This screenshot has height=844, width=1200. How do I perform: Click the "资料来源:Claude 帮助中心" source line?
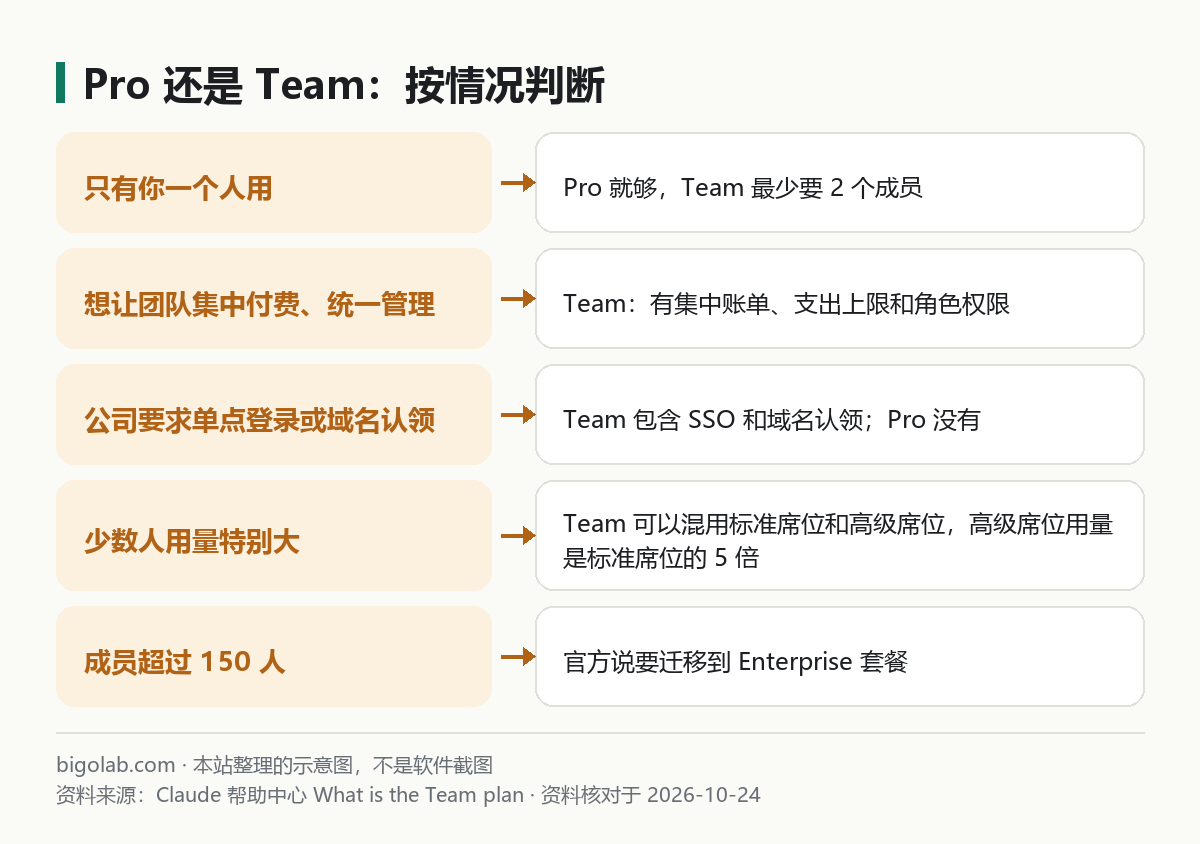pyautogui.click(x=408, y=796)
